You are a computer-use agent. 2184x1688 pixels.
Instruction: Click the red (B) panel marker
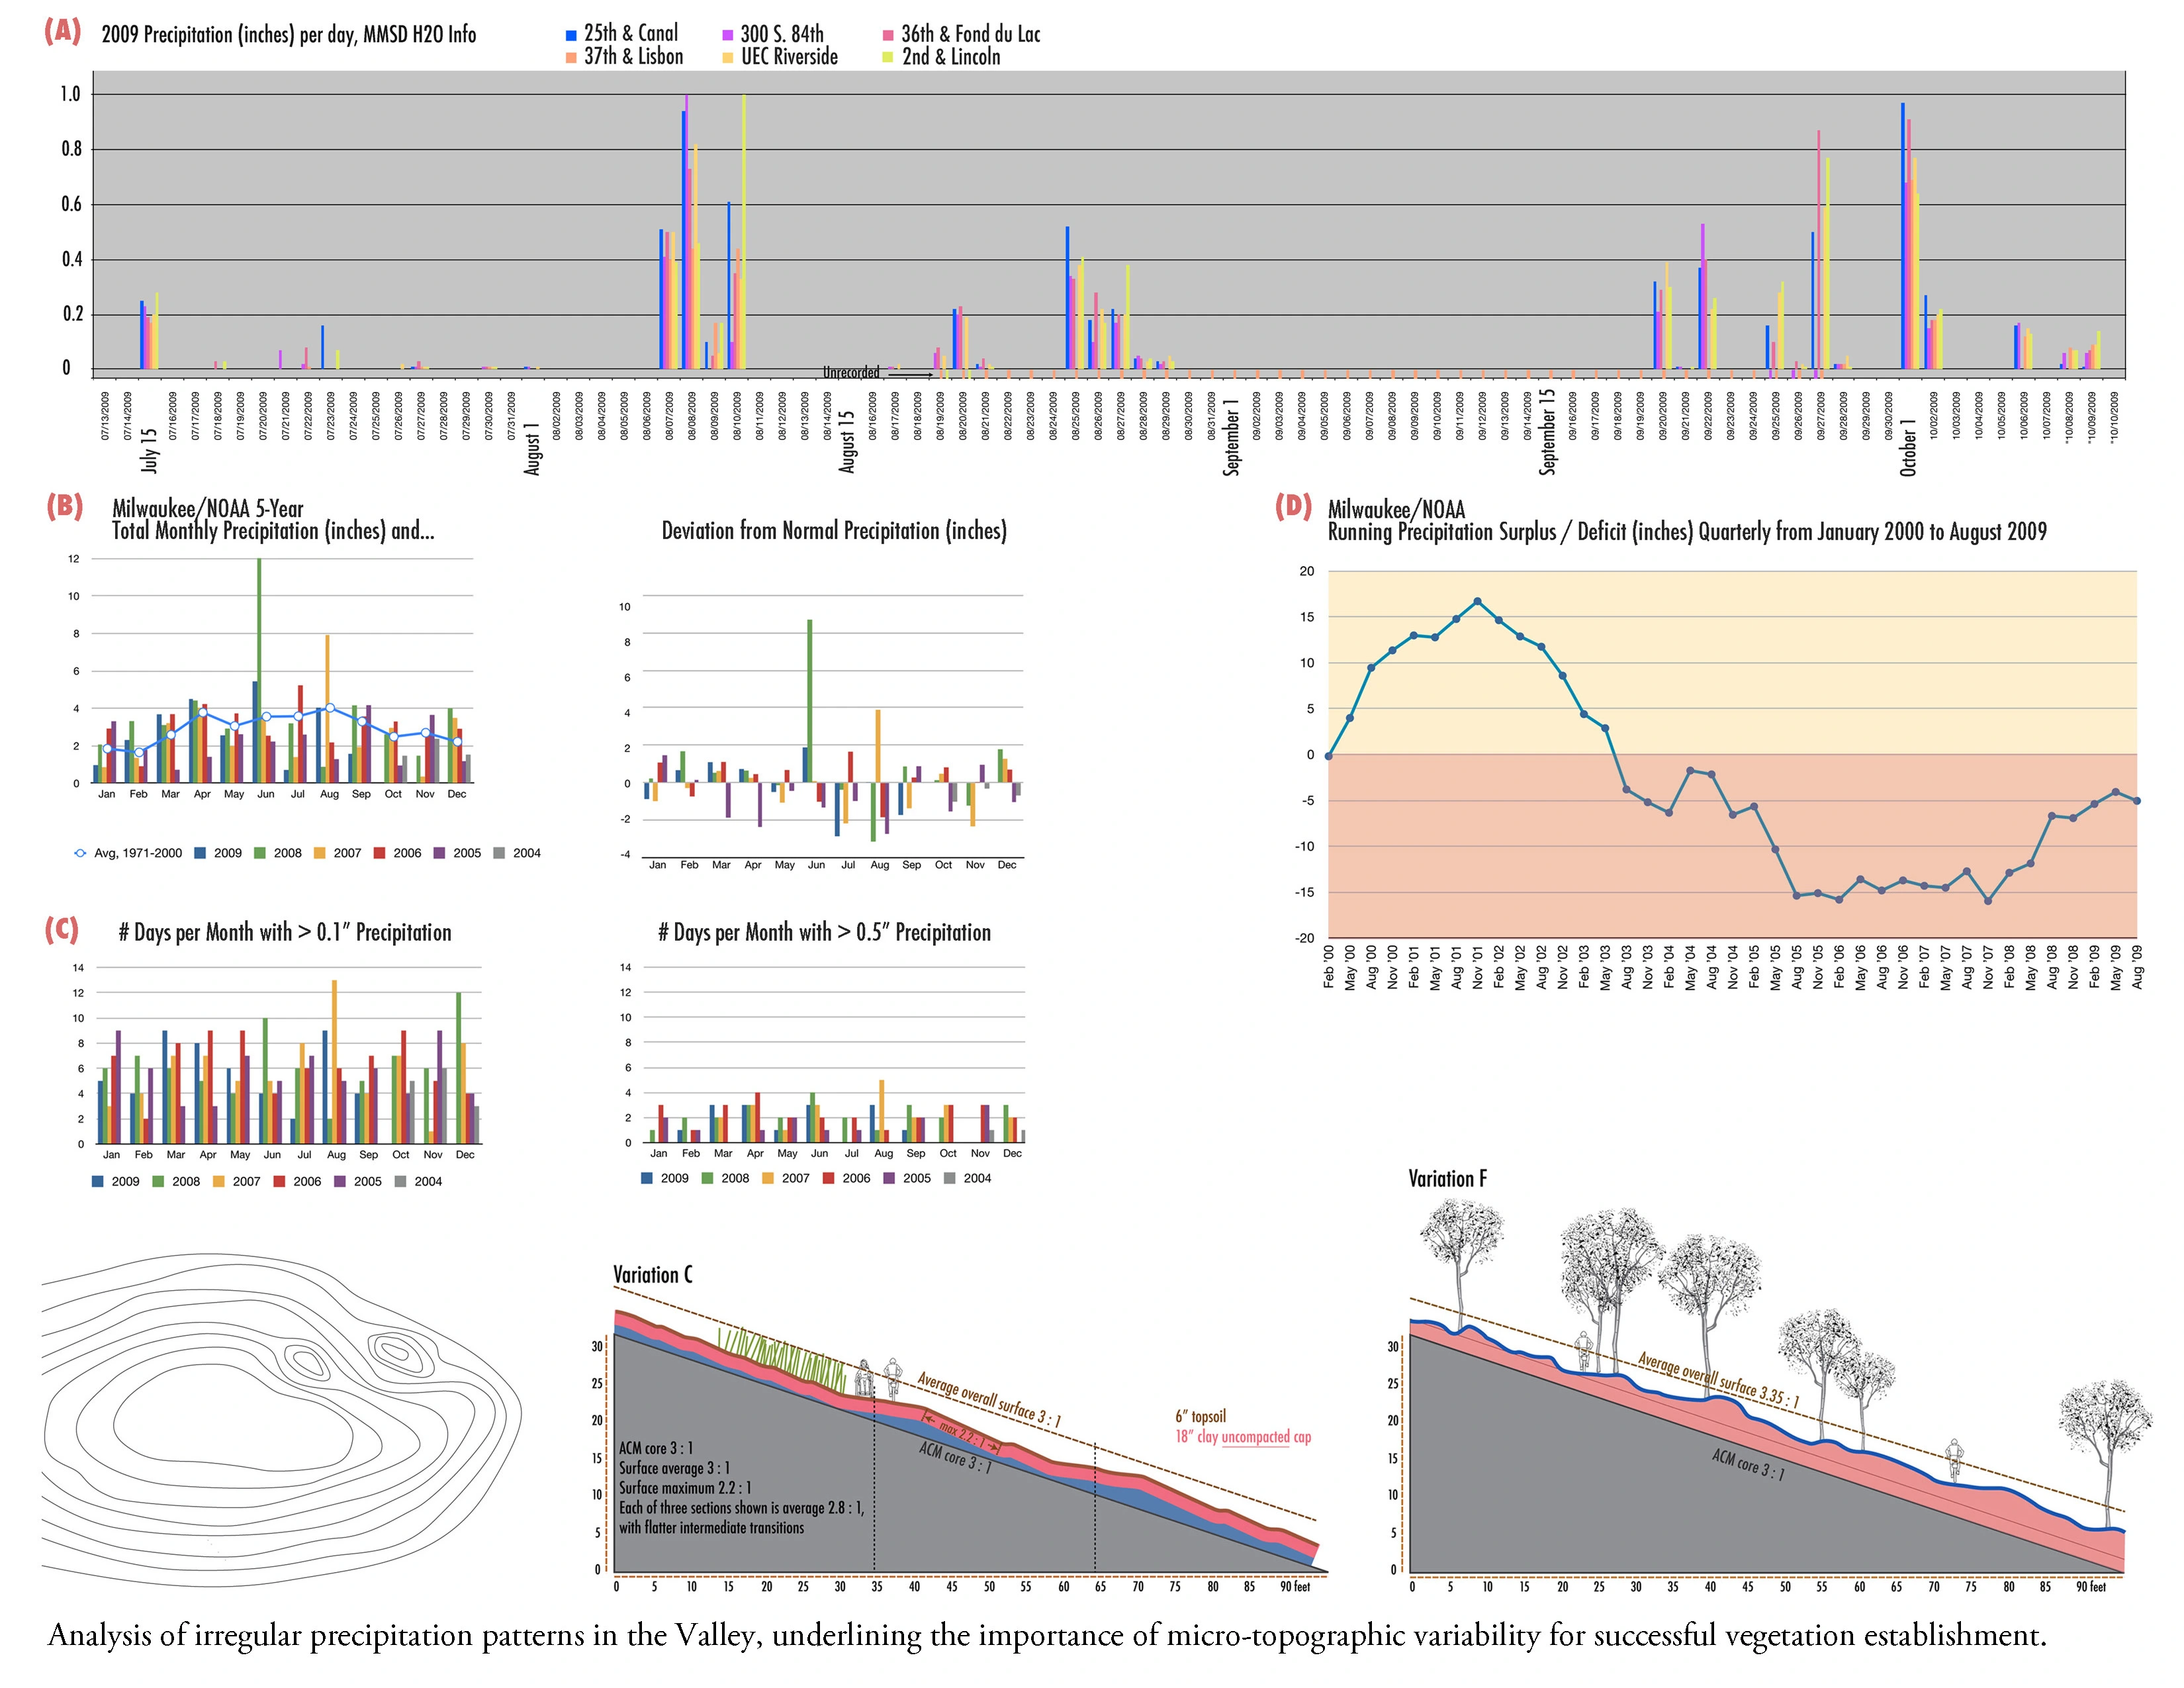pyautogui.click(x=64, y=506)
